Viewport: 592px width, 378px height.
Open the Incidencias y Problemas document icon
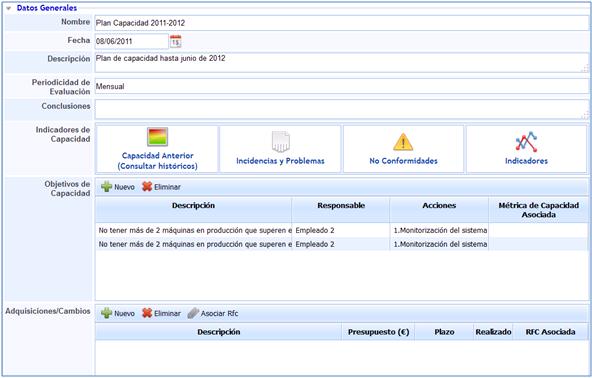pos(281,142)
